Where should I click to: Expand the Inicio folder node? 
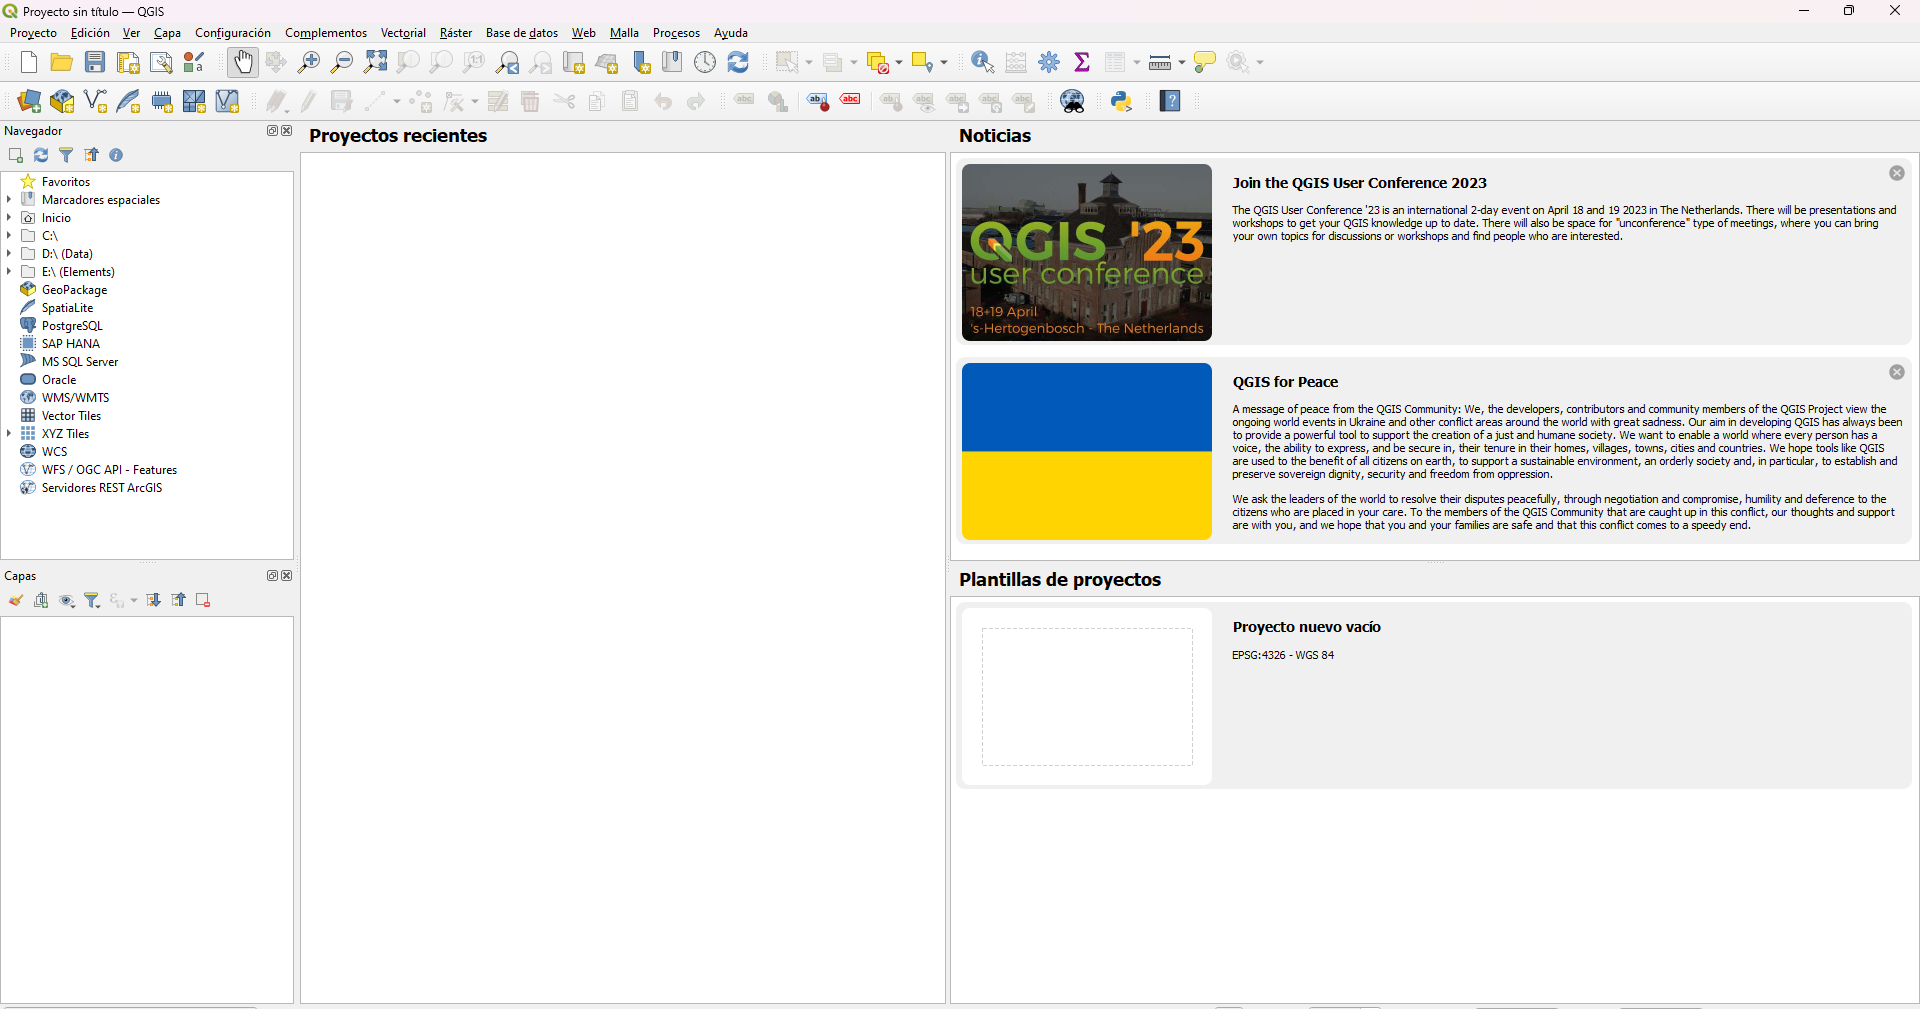(x=9, y=218)
